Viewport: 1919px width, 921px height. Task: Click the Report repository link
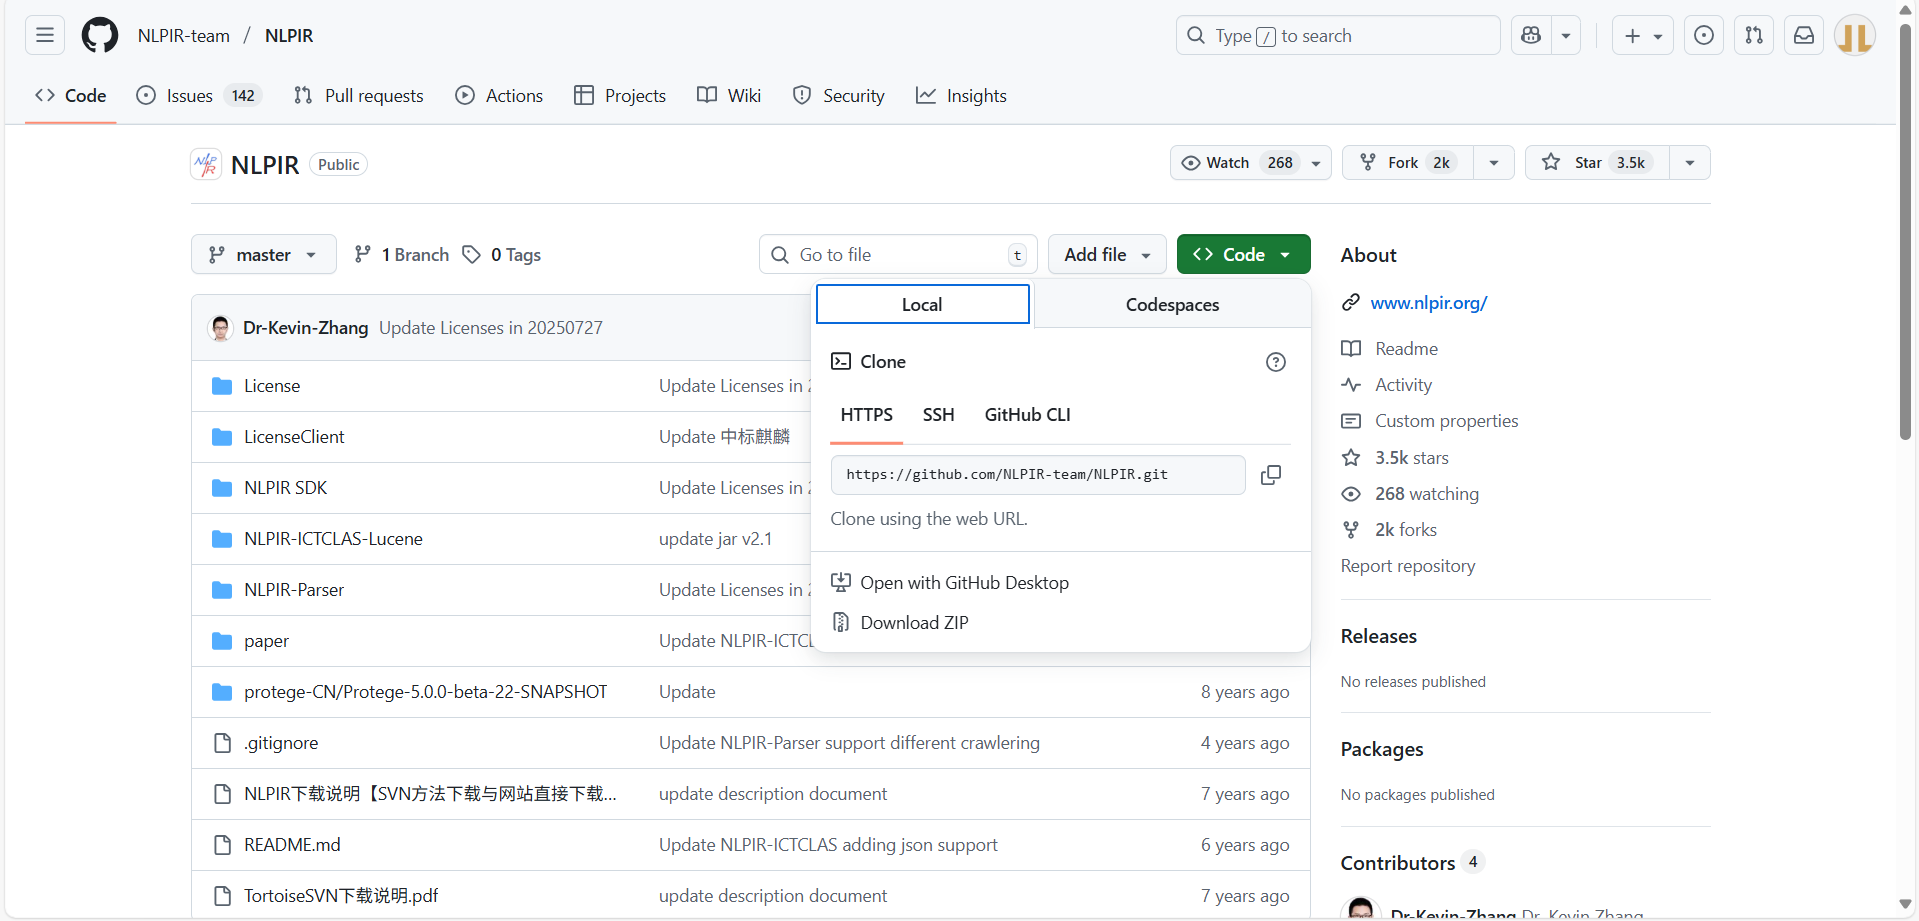pyautogui.click(x=1407, y=566)
